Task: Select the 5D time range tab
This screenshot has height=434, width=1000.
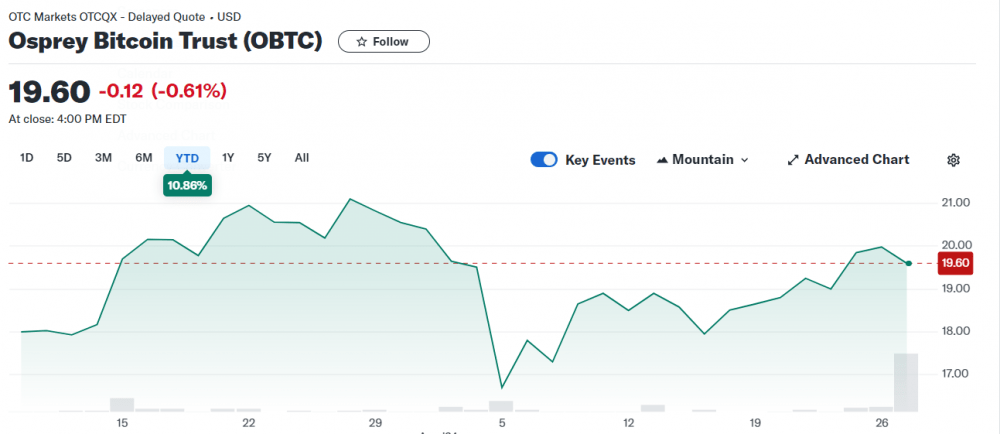Action: click(64, 158)
